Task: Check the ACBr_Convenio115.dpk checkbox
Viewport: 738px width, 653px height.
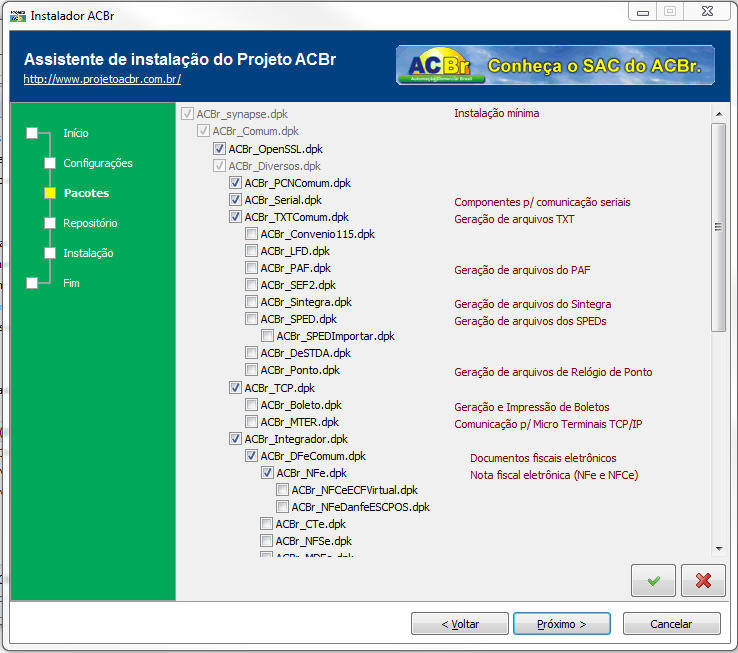Action: [x=251, y=234]
